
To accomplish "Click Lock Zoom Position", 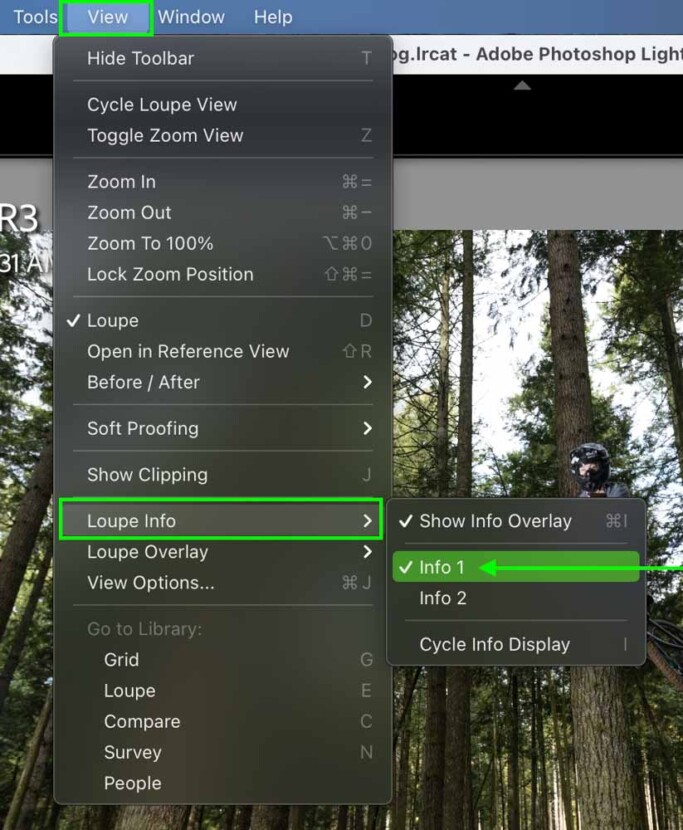I will [223, 274].
